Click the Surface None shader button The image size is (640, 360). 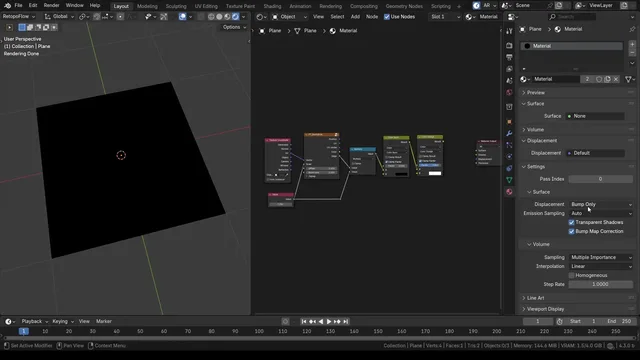point(595,116)
